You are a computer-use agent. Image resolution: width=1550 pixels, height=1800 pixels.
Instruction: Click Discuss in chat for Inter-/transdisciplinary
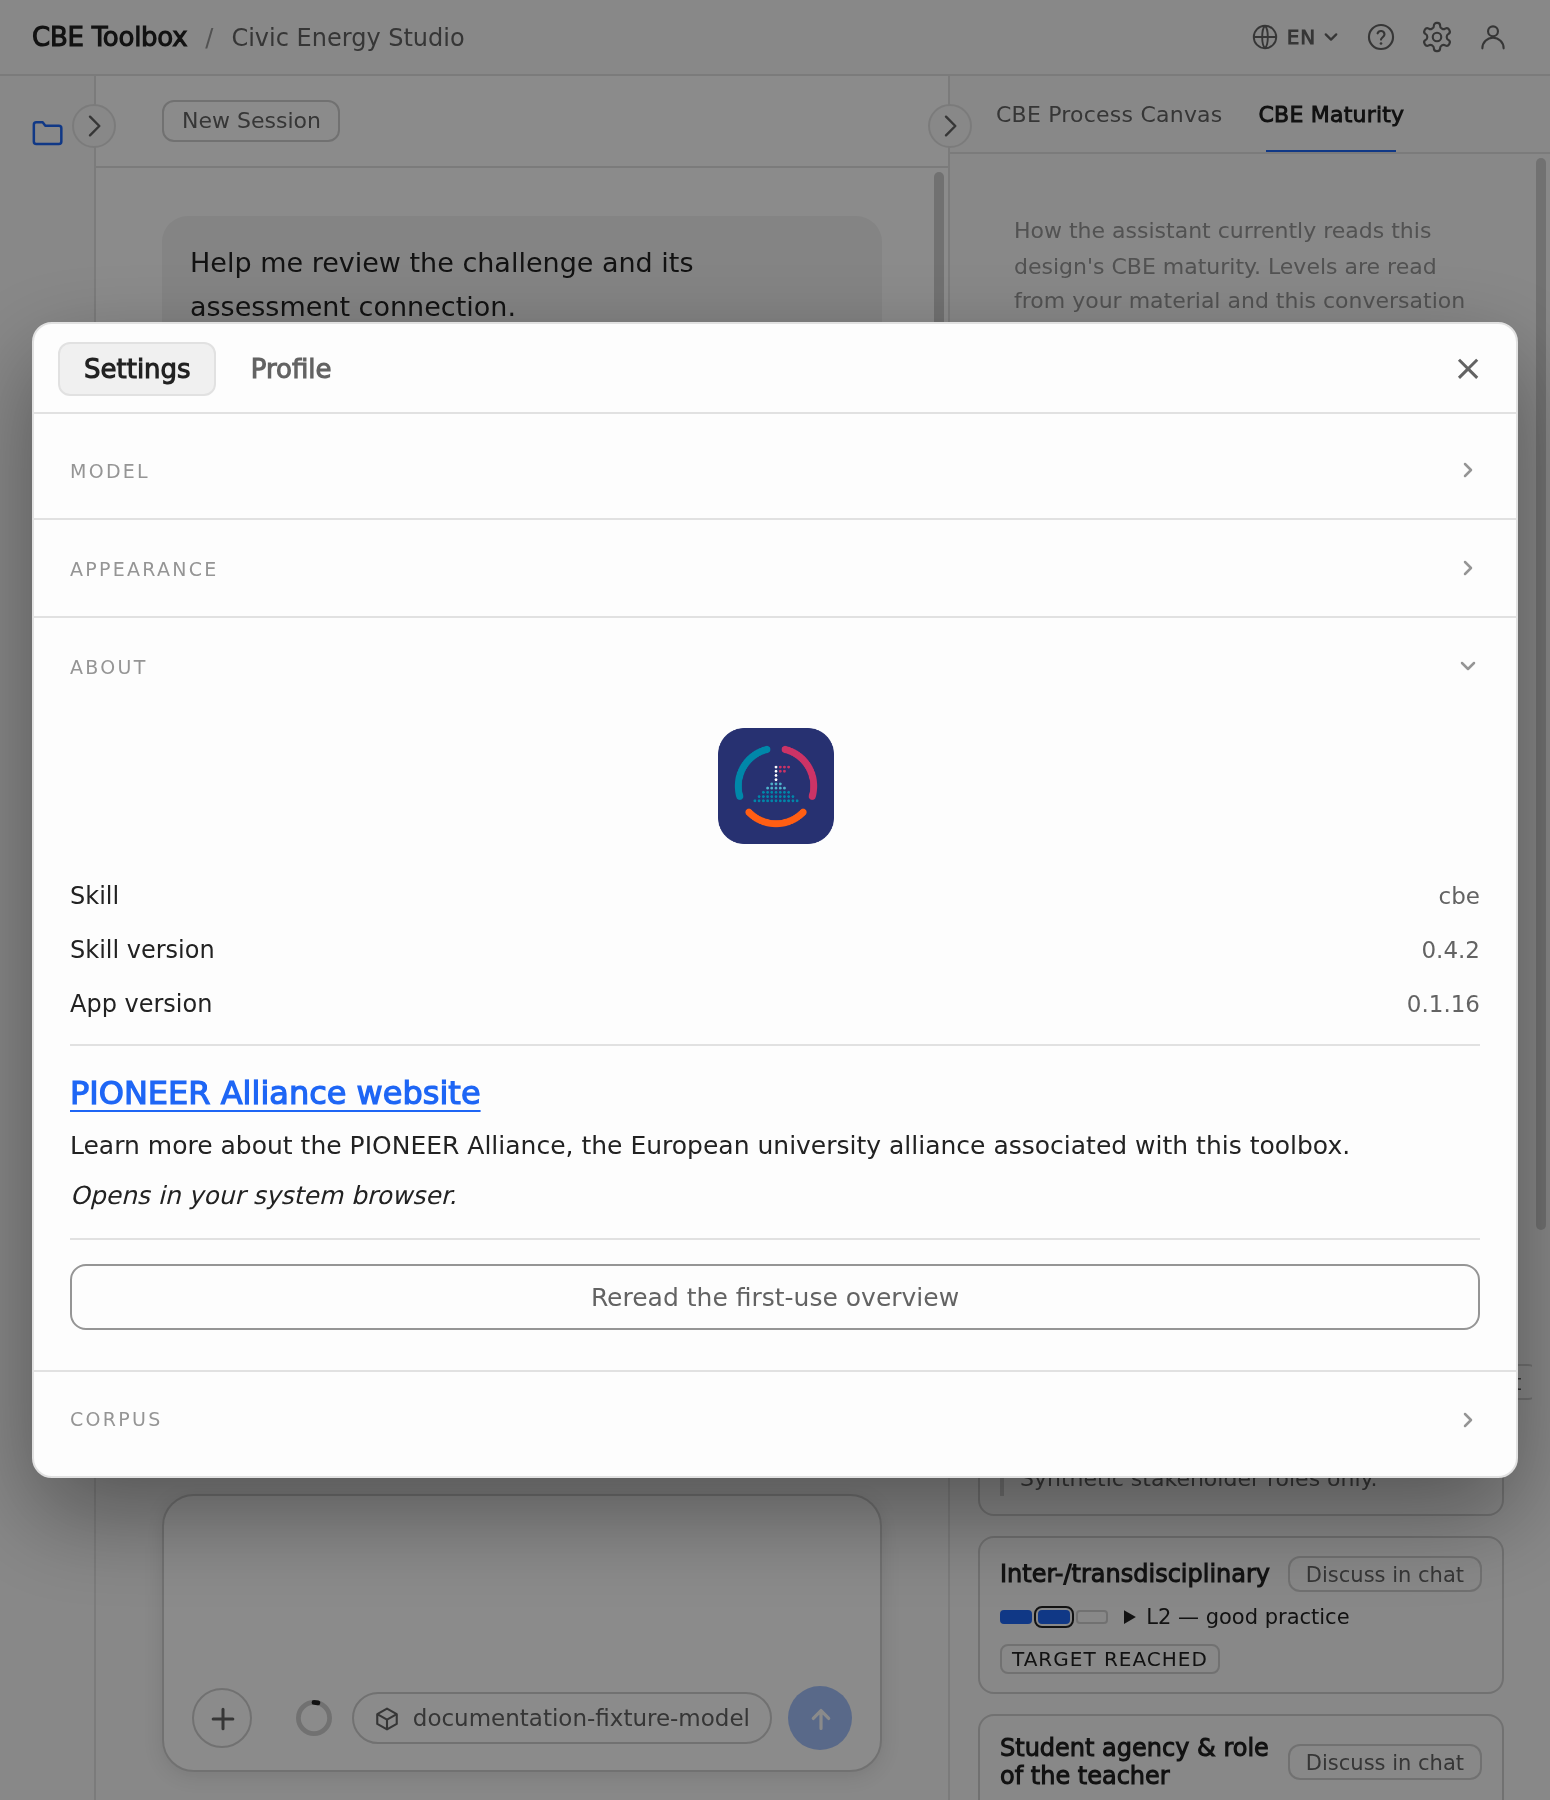[x=1385, y=1574]
